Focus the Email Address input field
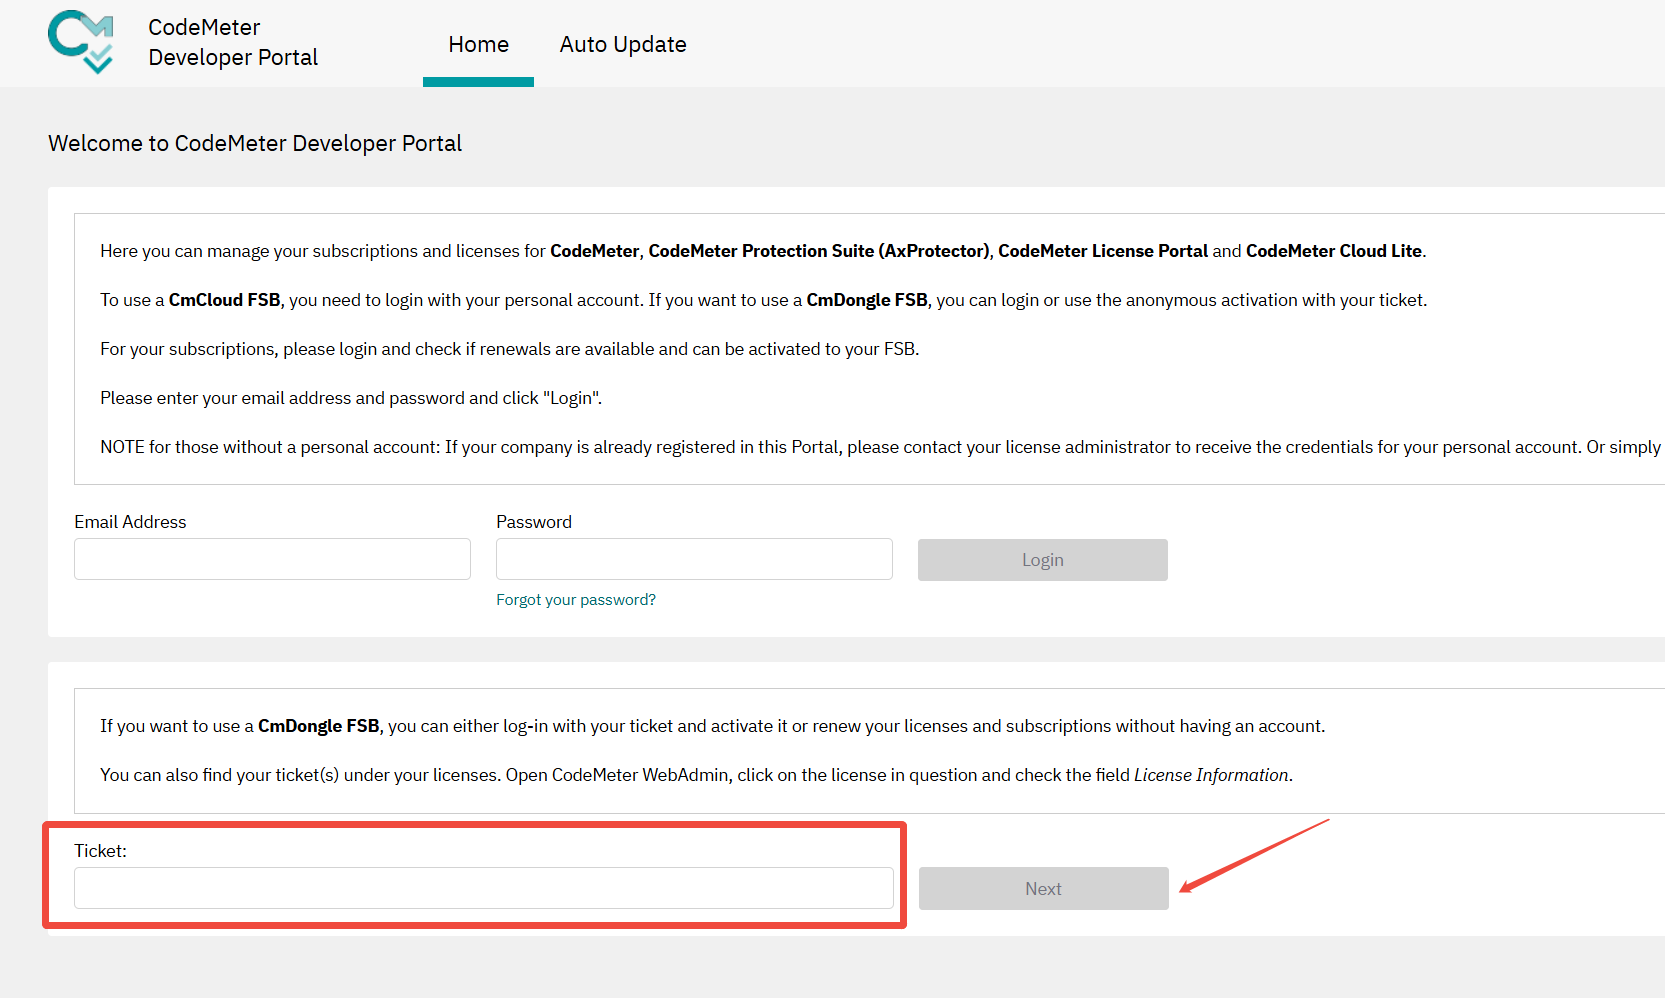The height and width of the screenshot is (998, 1665). click(272, 559)
